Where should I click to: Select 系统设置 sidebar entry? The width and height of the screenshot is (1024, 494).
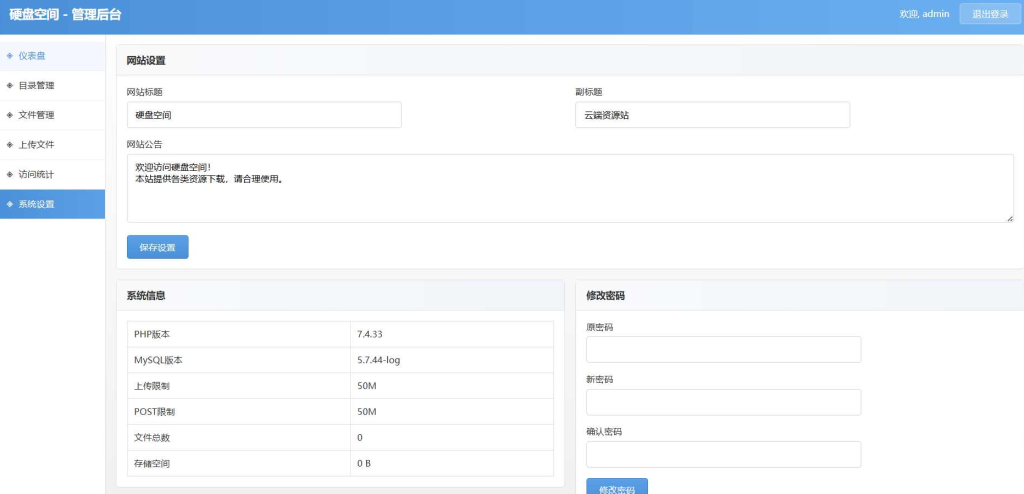[x=52, y=204]
